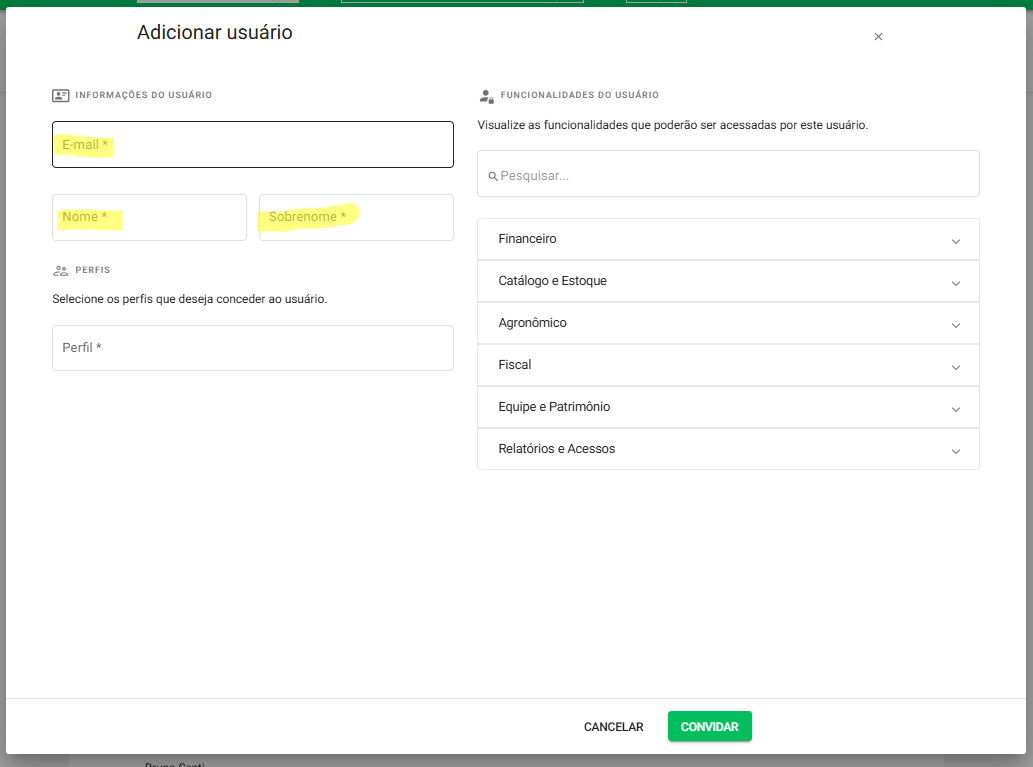Click the magnifying glass search icon

(x=492, y=176)
